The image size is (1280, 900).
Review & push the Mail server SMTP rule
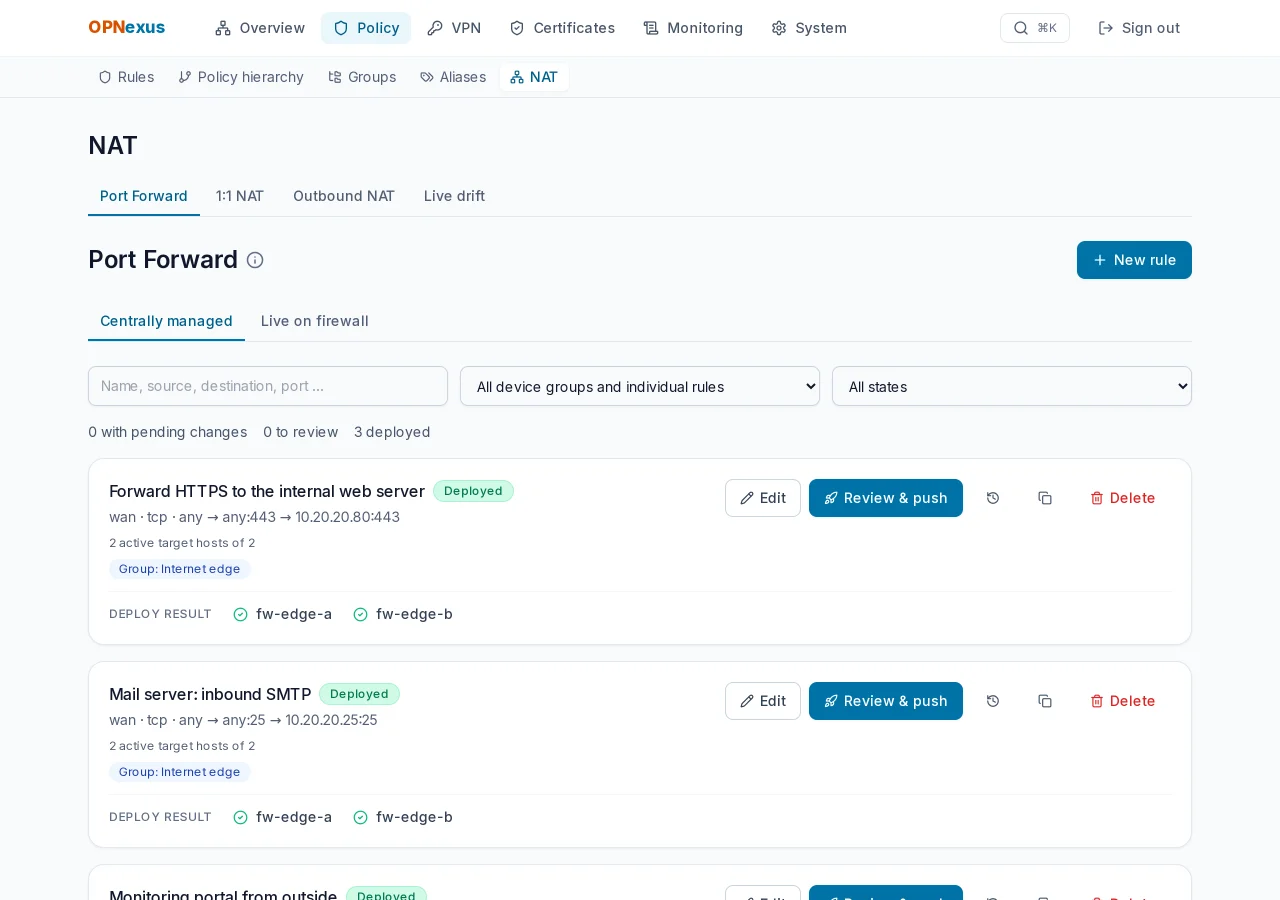[886, 701]
